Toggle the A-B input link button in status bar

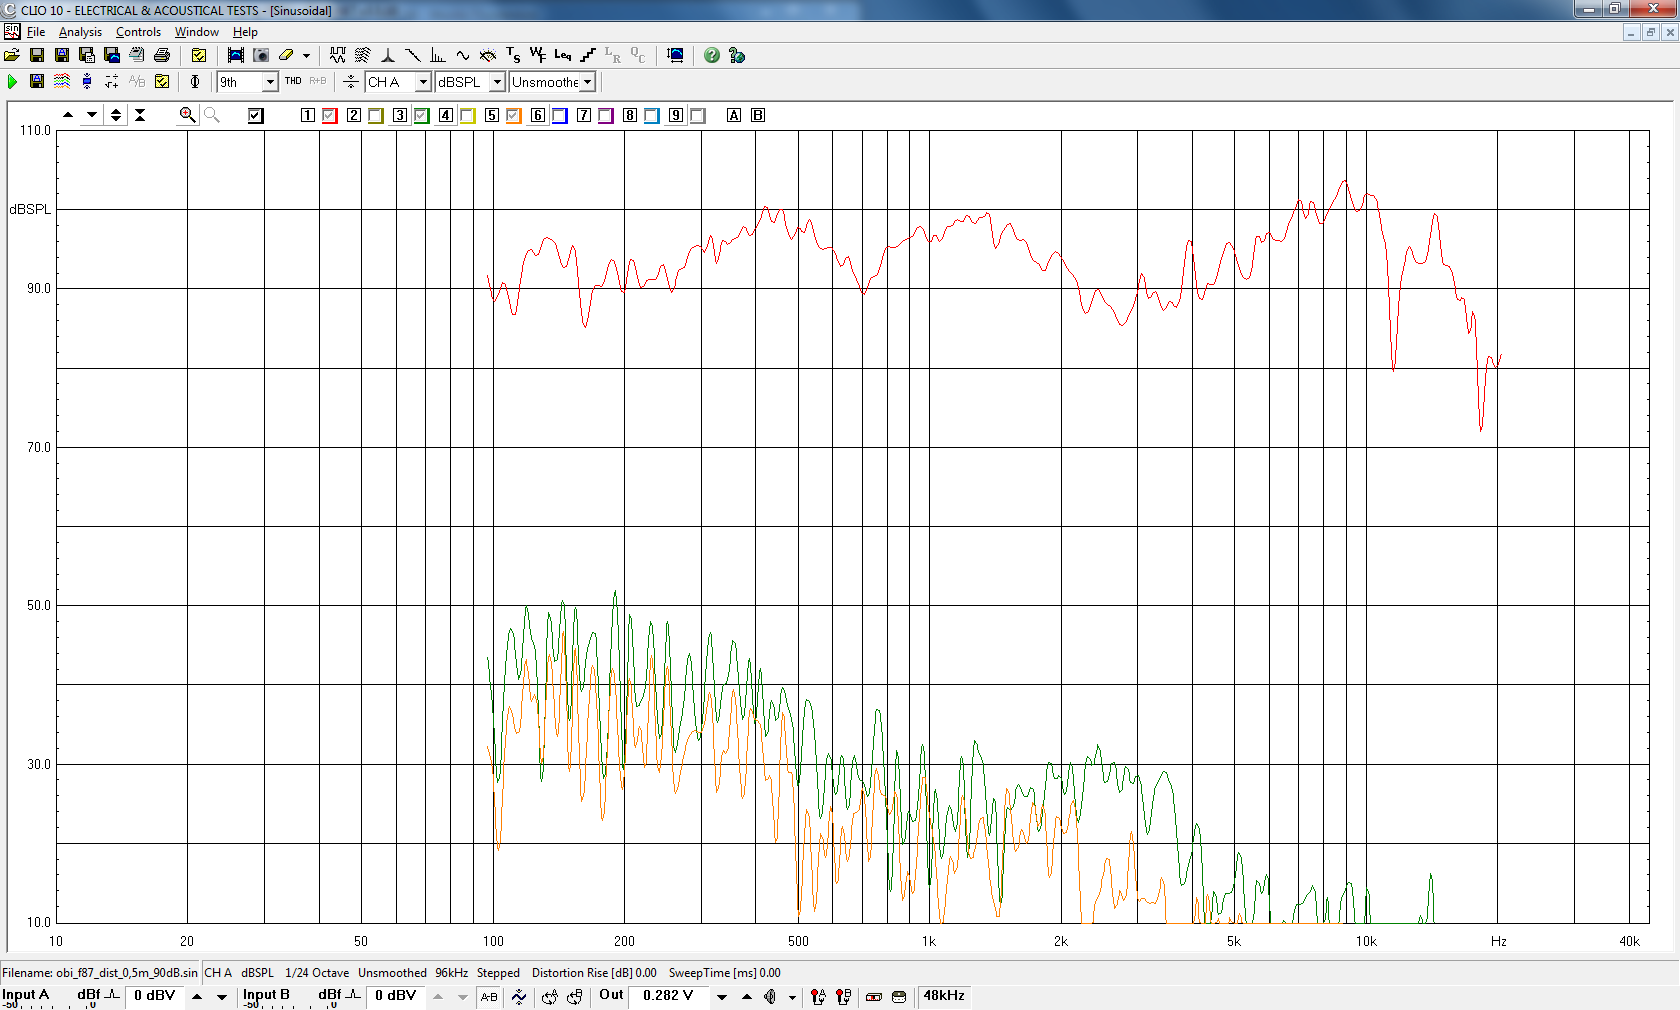(489, 996)
